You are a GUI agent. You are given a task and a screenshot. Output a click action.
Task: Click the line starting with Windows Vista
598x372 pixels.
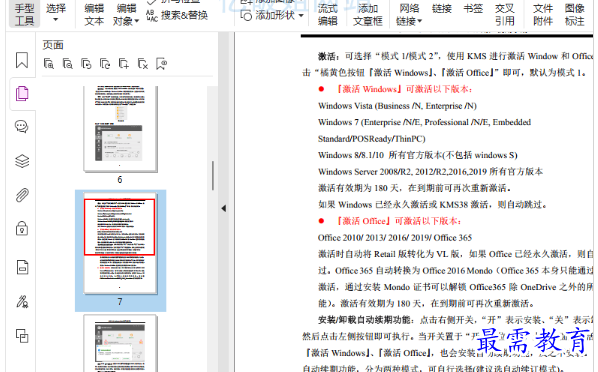tap(397, 106)
